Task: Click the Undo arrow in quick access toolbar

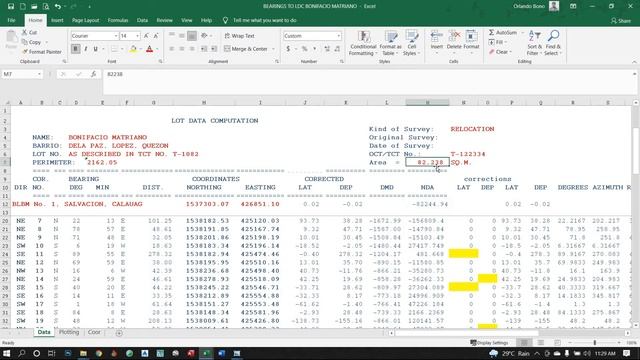Action: pos(58,6)
